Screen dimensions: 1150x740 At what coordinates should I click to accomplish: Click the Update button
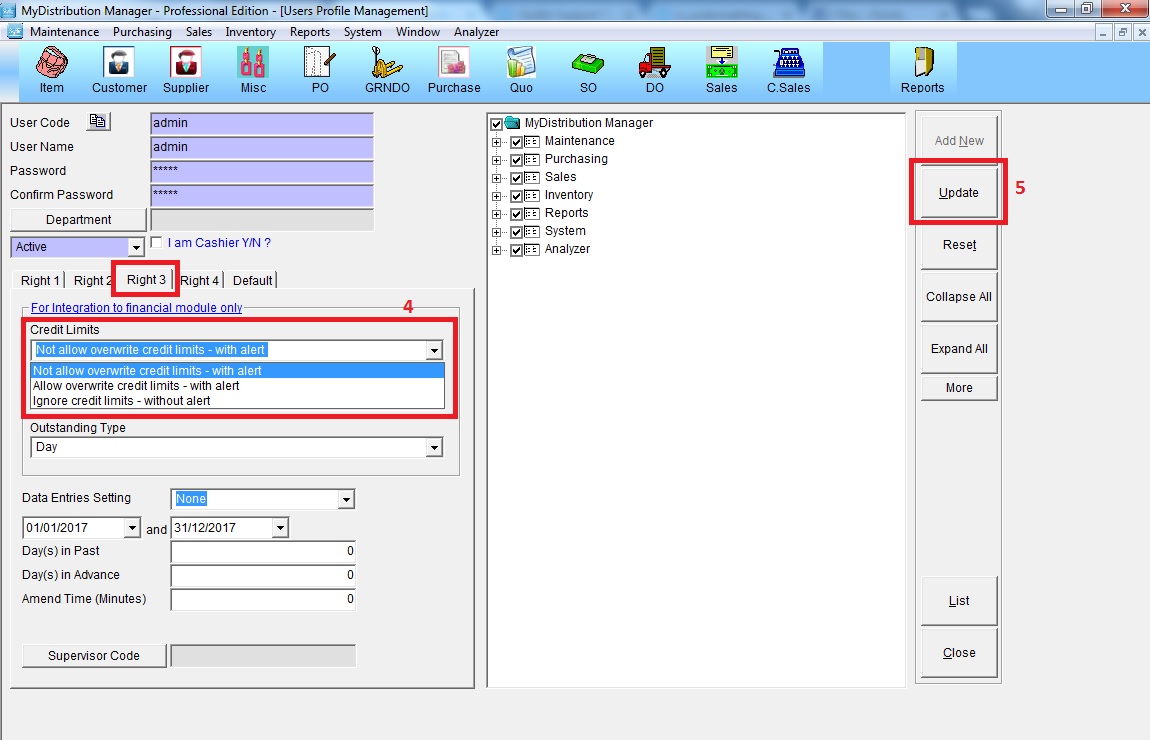[x=958, y=192]
